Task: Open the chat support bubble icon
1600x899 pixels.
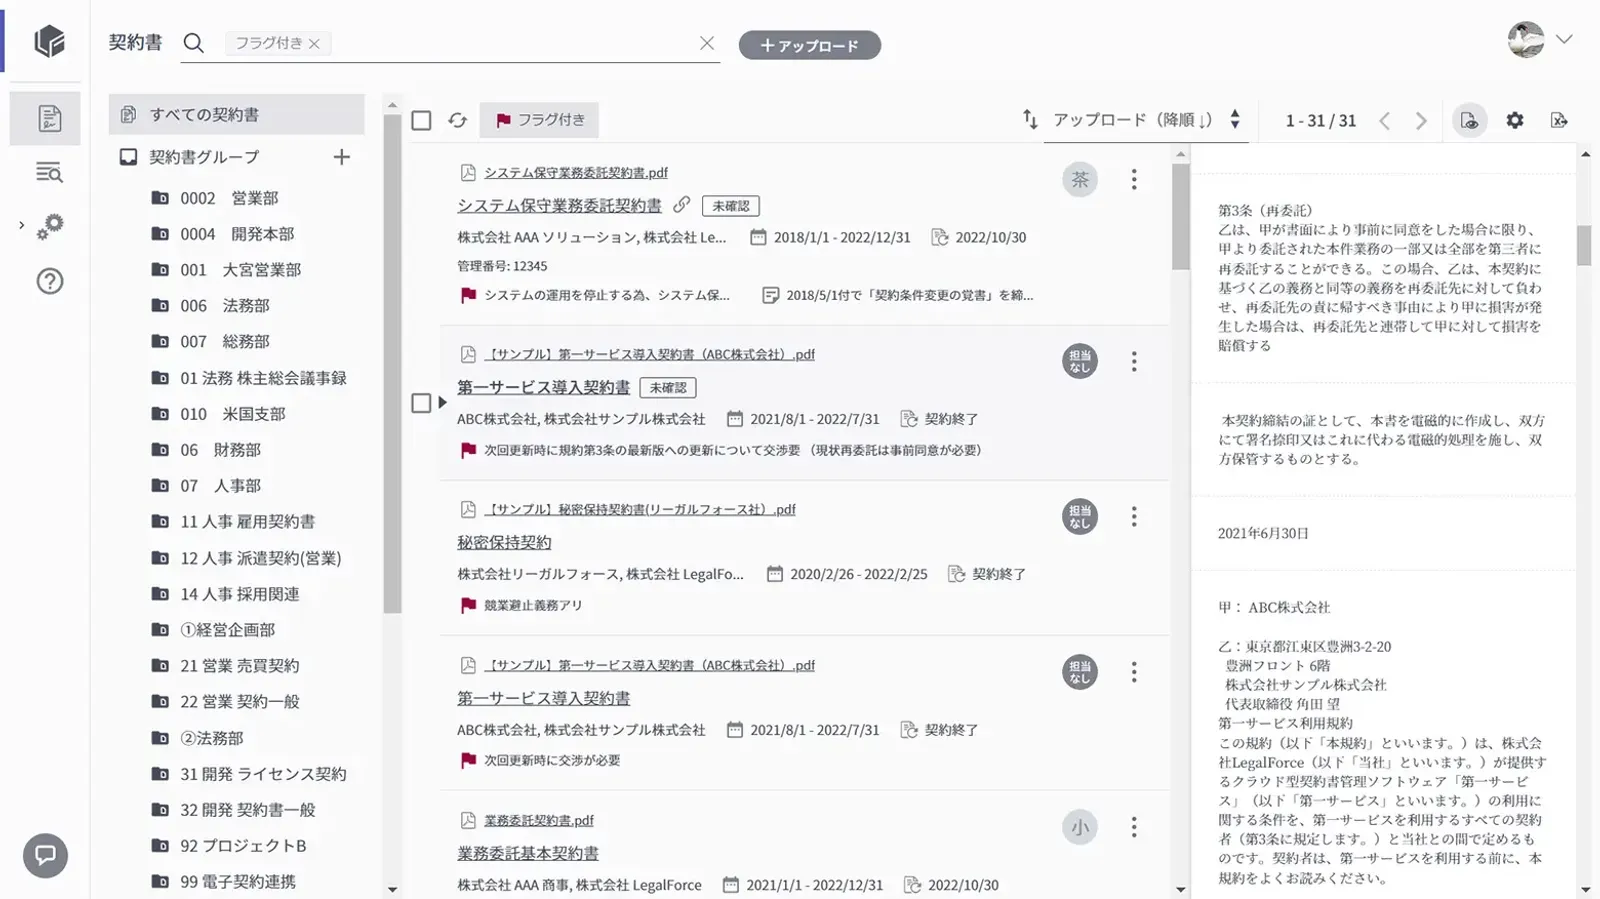Action: [45, 855]
